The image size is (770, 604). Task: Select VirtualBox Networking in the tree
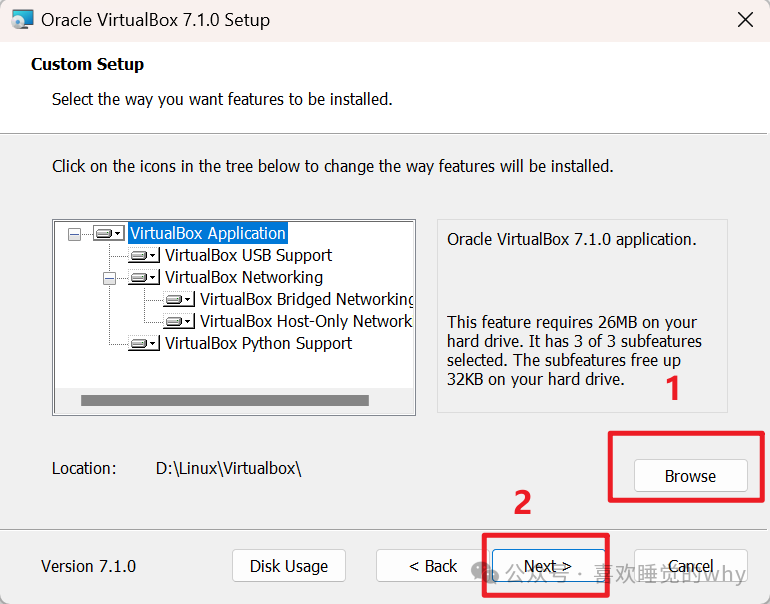(244, 277)
